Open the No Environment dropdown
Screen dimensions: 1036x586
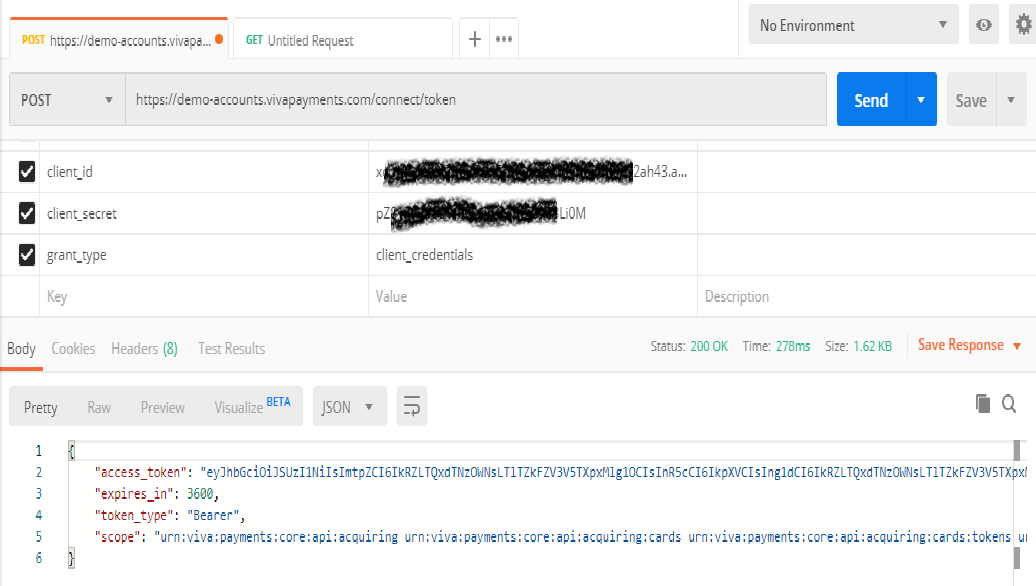[853, 24]
